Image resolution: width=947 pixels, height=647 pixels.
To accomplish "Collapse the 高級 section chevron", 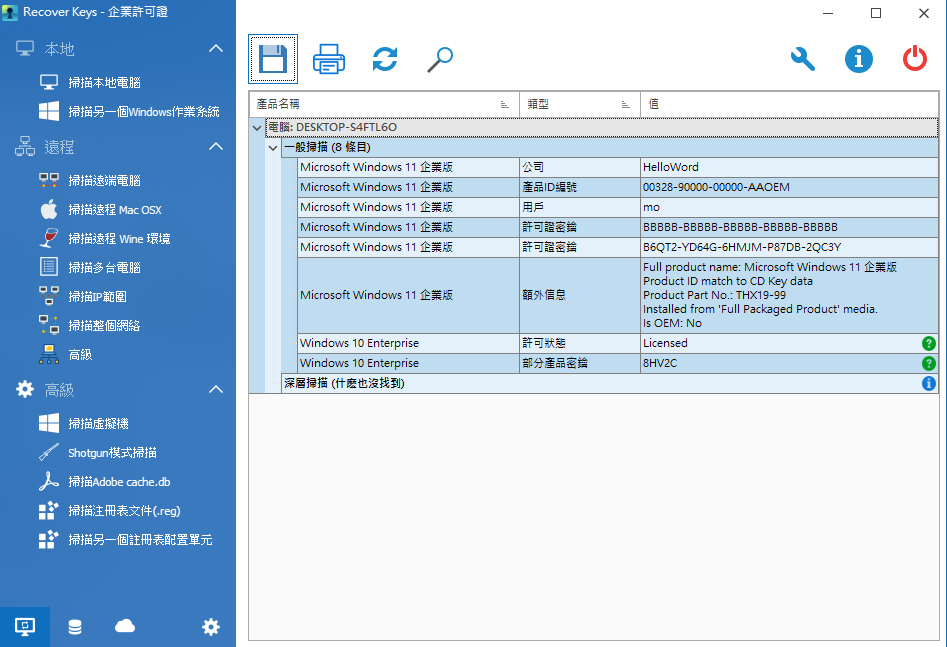I will pos(216,389).
